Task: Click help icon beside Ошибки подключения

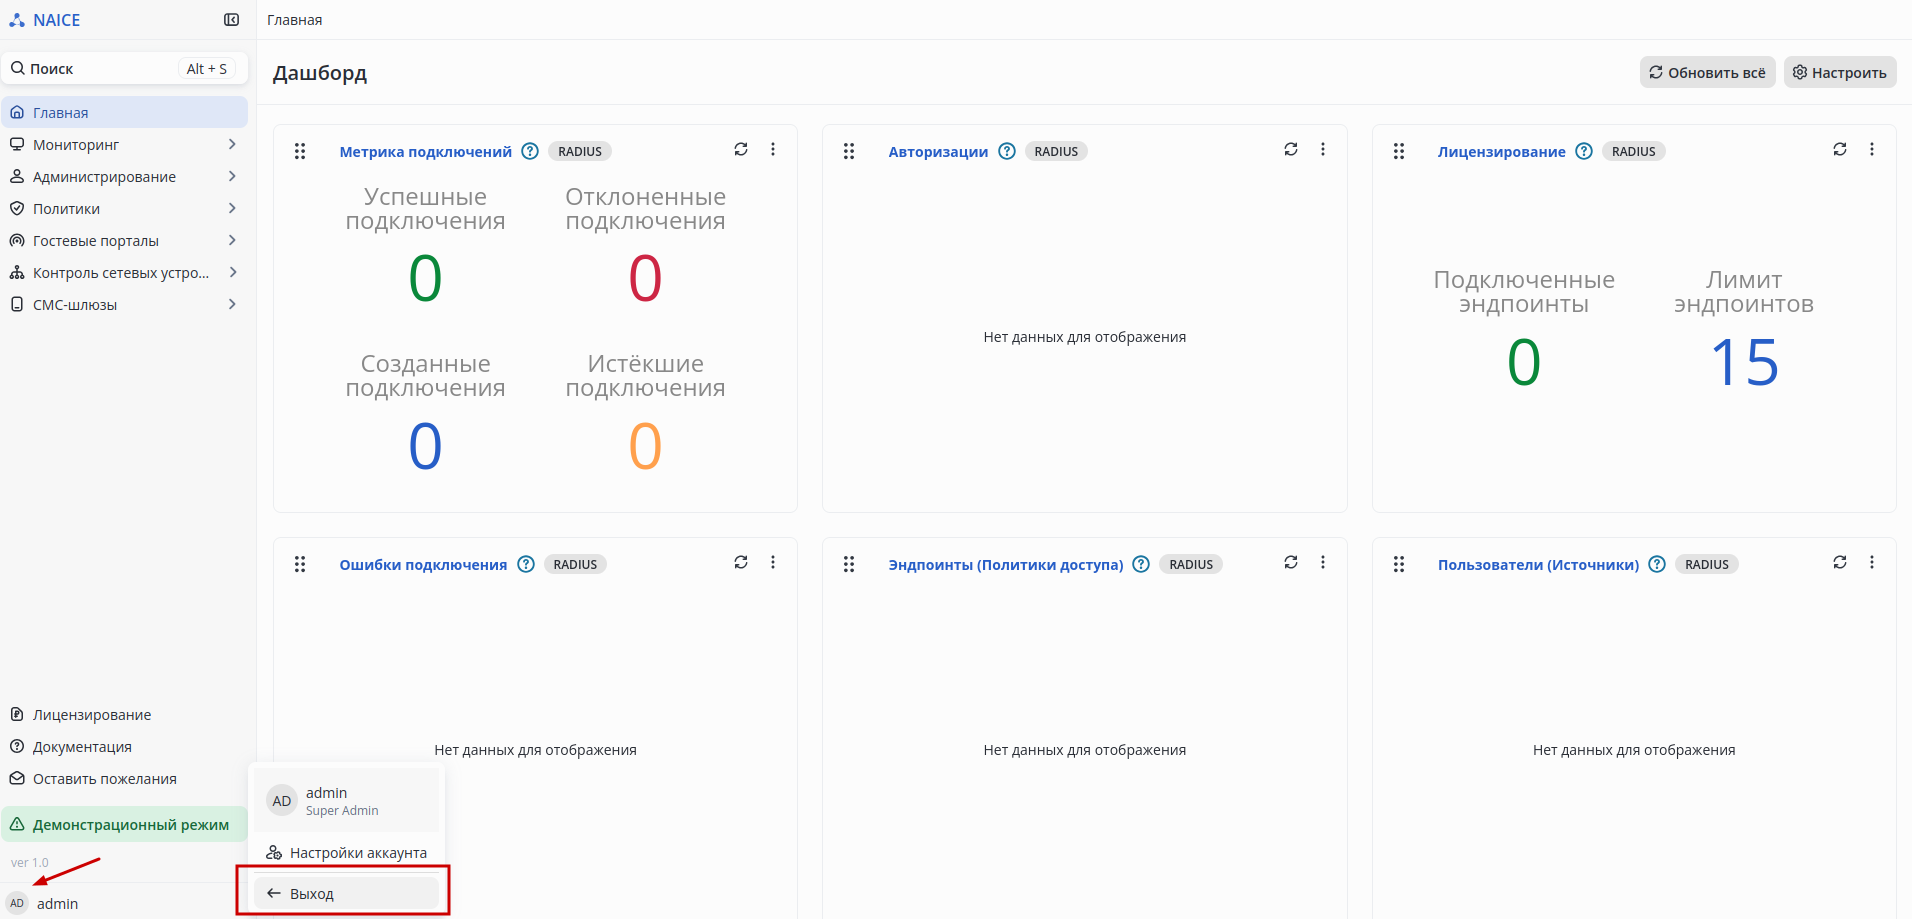Action: [526, 564]
